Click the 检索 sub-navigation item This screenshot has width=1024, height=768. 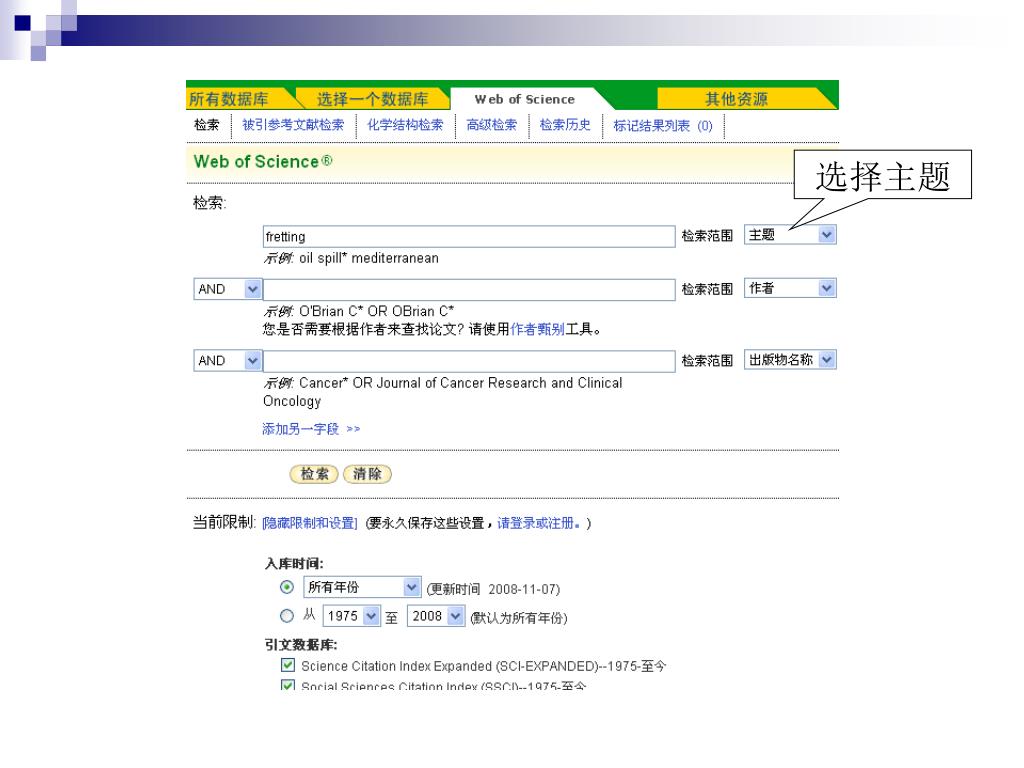(207, 125)
